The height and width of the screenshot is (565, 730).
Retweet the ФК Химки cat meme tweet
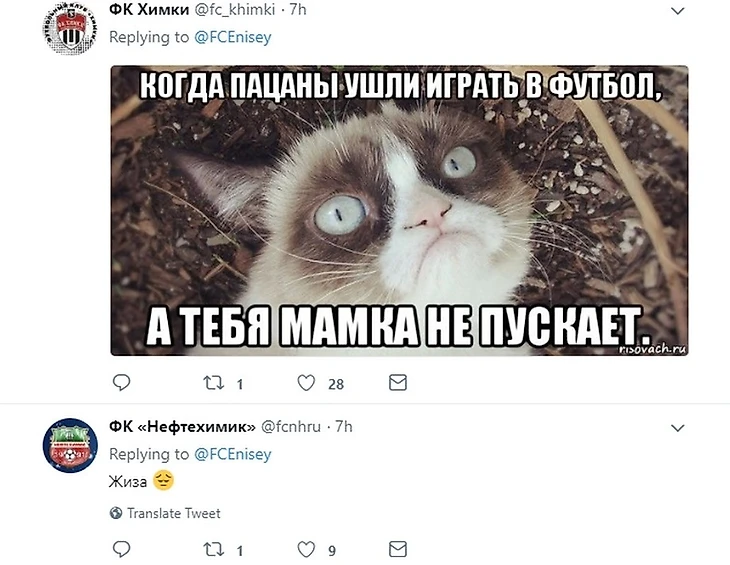pos(214,383)
